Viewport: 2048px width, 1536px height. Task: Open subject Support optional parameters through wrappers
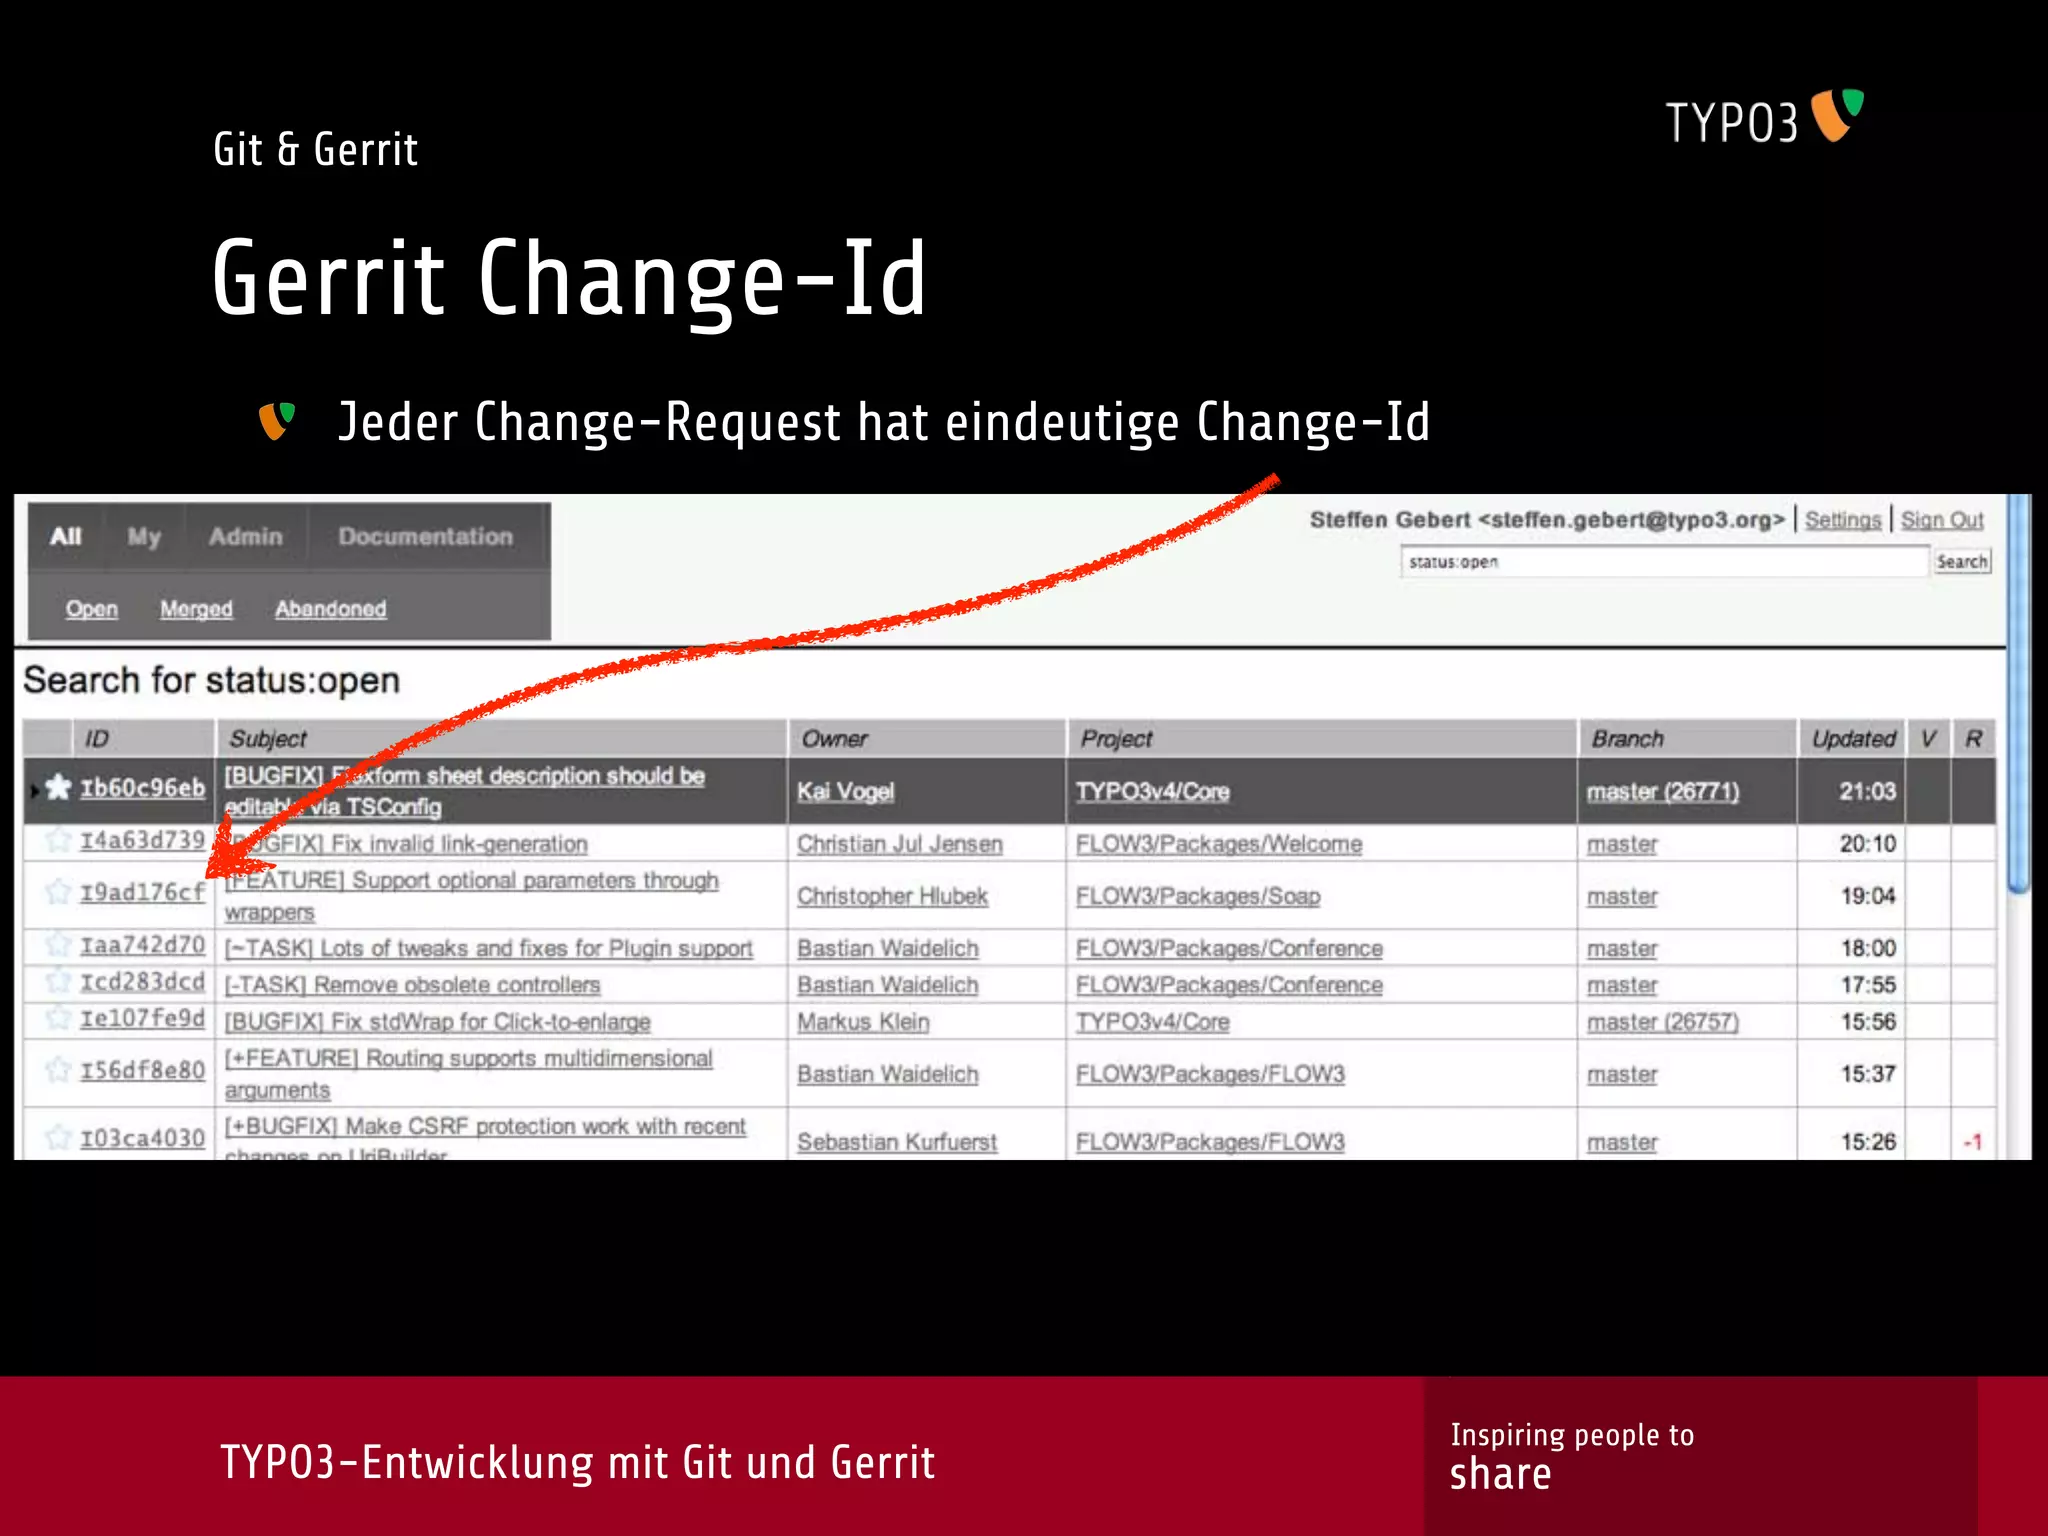click(x=472, y=896)
